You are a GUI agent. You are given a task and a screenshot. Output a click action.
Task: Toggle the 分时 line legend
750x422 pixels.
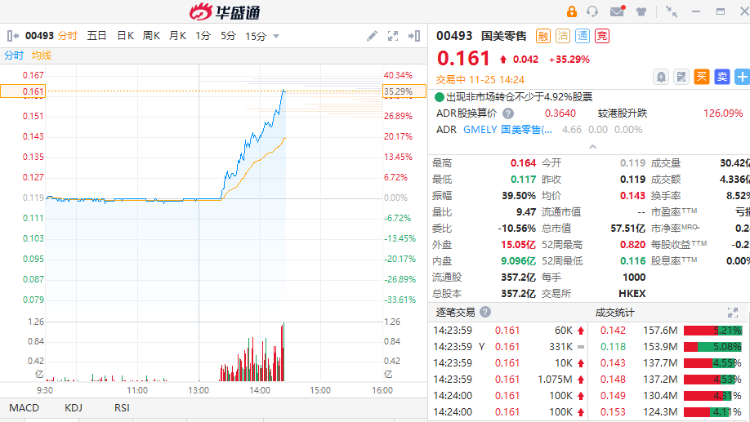click(14, 56)
